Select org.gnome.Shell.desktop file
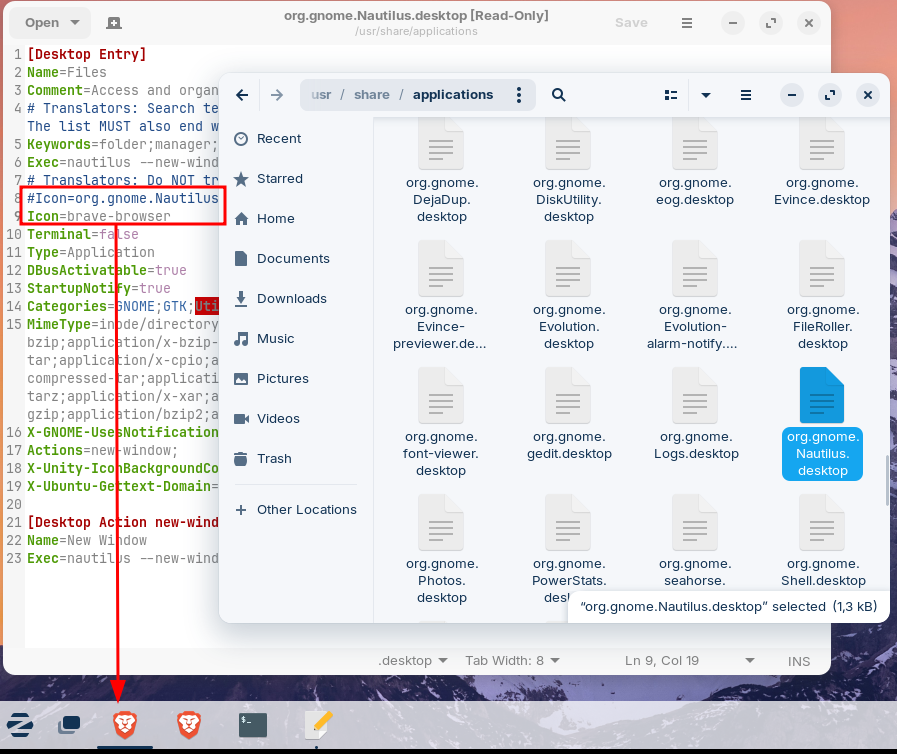Viewport: 897px width, 754px height. [822, 542]
